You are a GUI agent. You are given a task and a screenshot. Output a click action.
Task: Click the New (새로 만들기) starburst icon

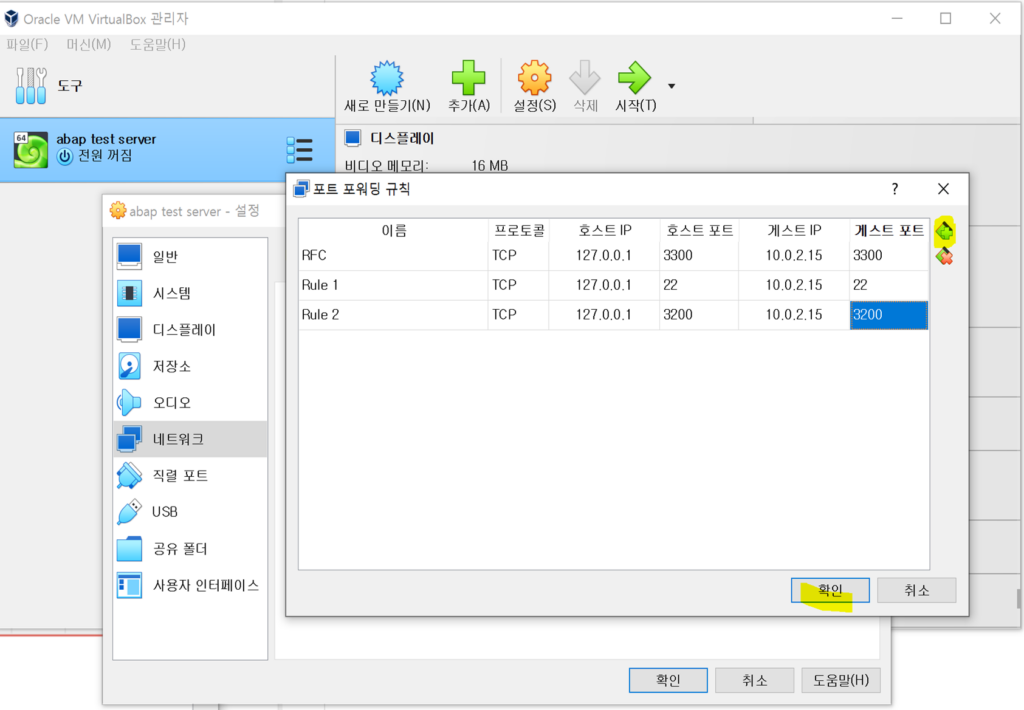click(387, 78)
